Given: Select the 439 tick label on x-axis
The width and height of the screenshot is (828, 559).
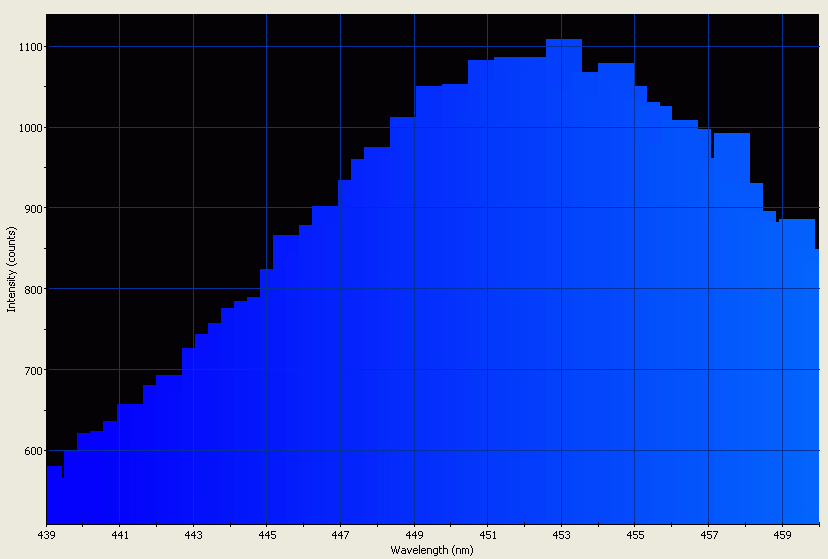Looking at the screenshot, I should tap(46, 535).
